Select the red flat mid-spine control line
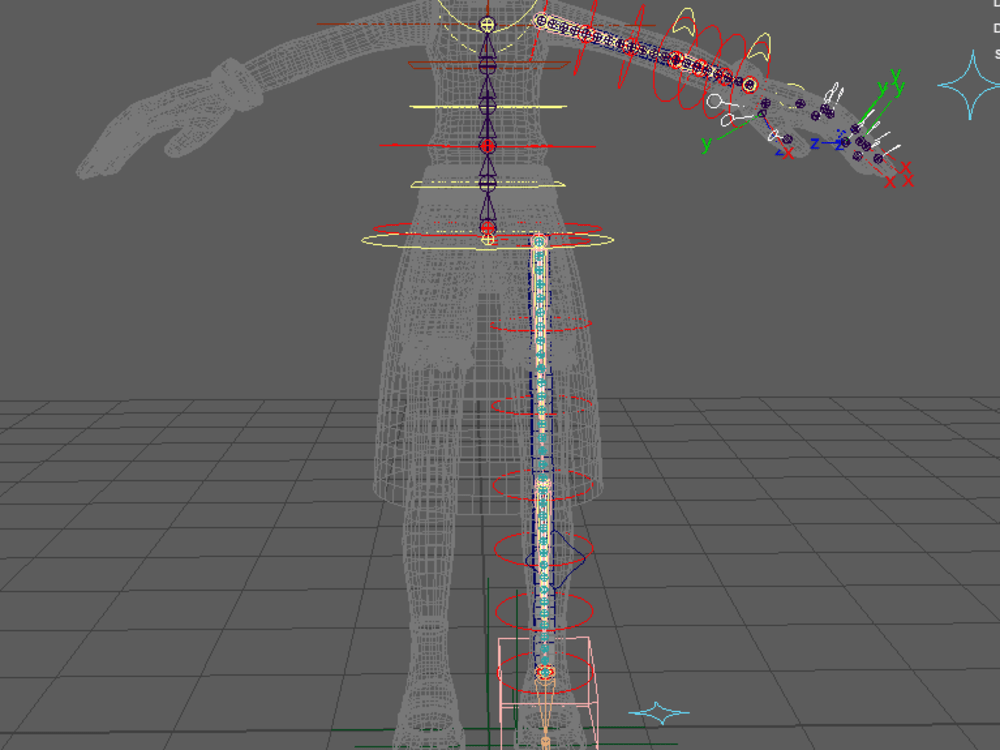1000x750 pixels. click(x=488, y=146)
